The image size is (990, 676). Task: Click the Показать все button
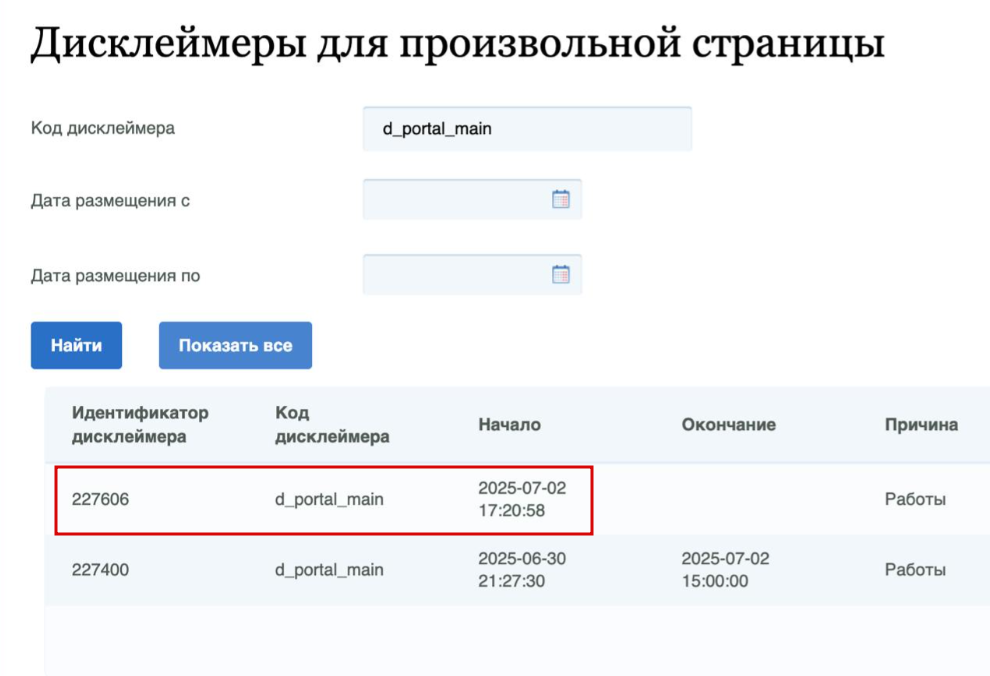click(236, 345)
